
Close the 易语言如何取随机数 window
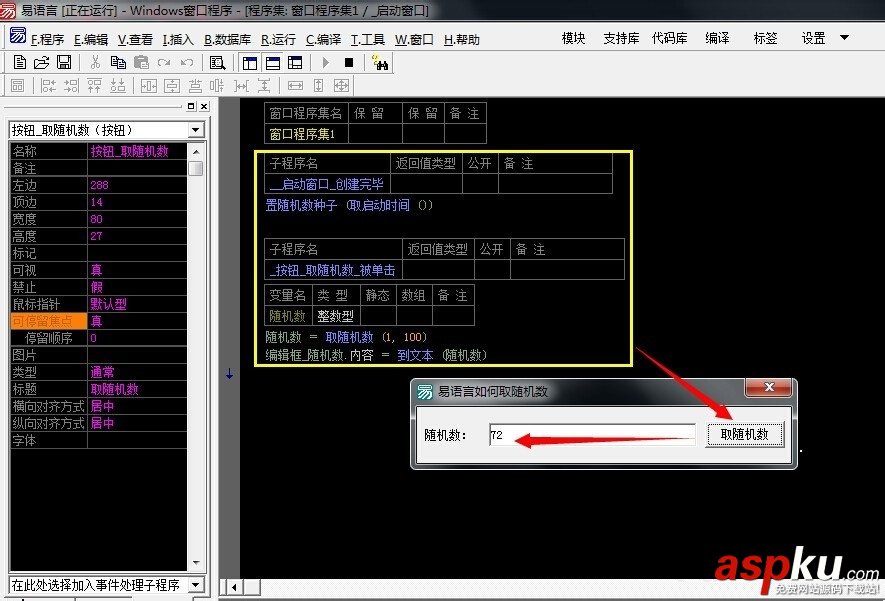click(x=769, y=387)
